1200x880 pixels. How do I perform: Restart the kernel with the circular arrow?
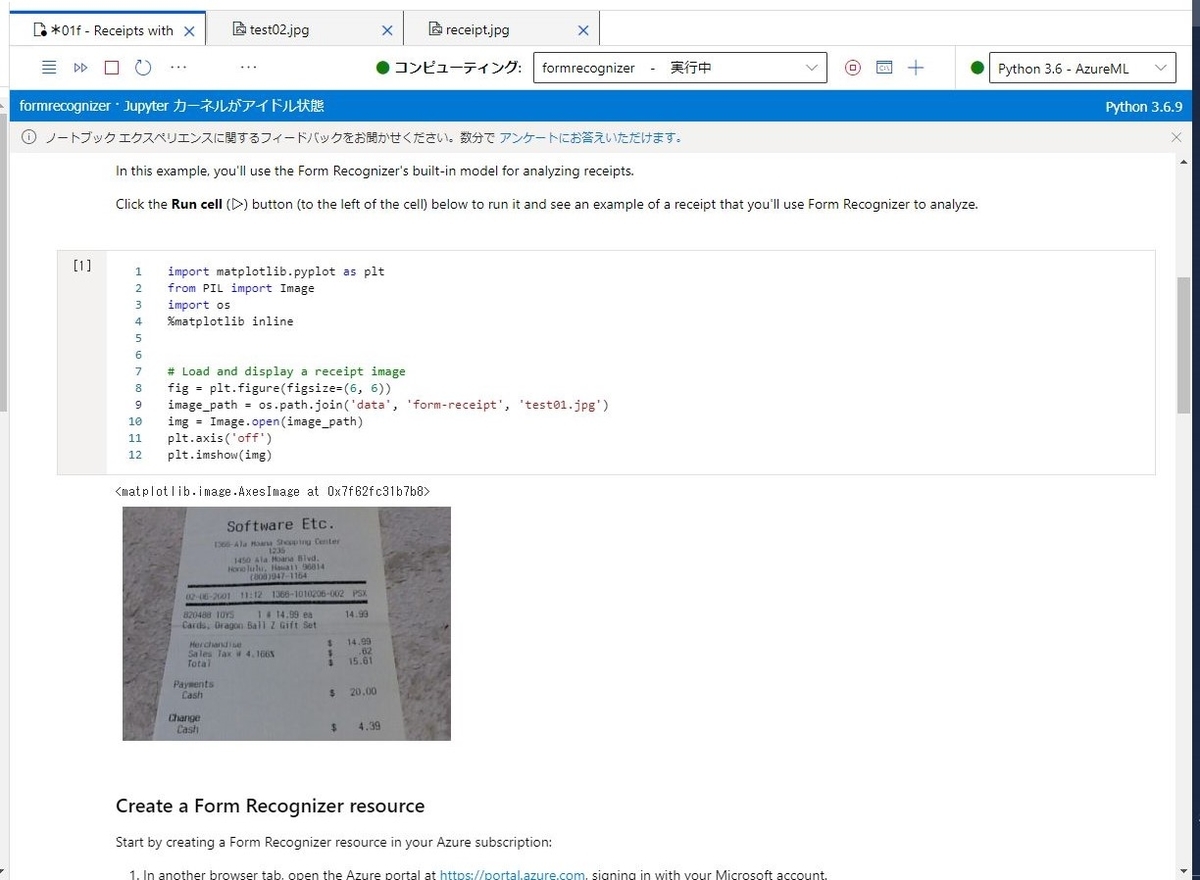(143, 68)
